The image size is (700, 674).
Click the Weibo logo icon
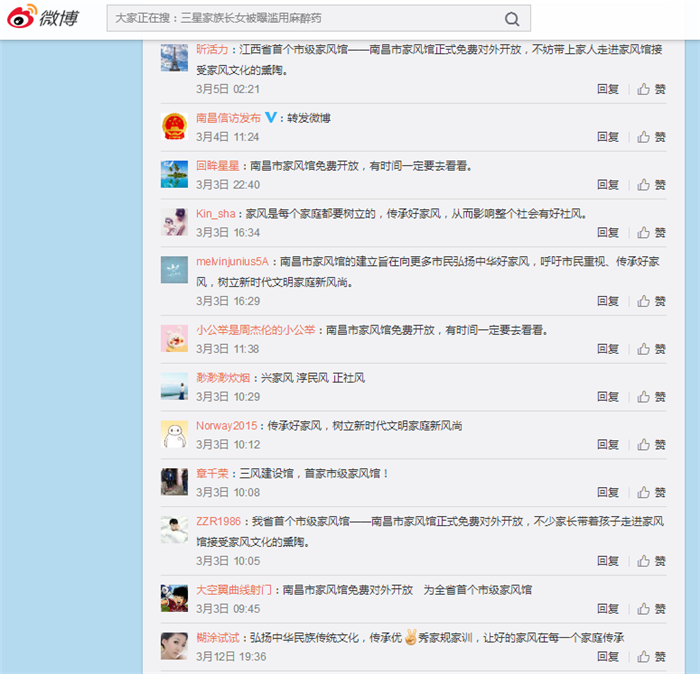click(x=21, y=18)
